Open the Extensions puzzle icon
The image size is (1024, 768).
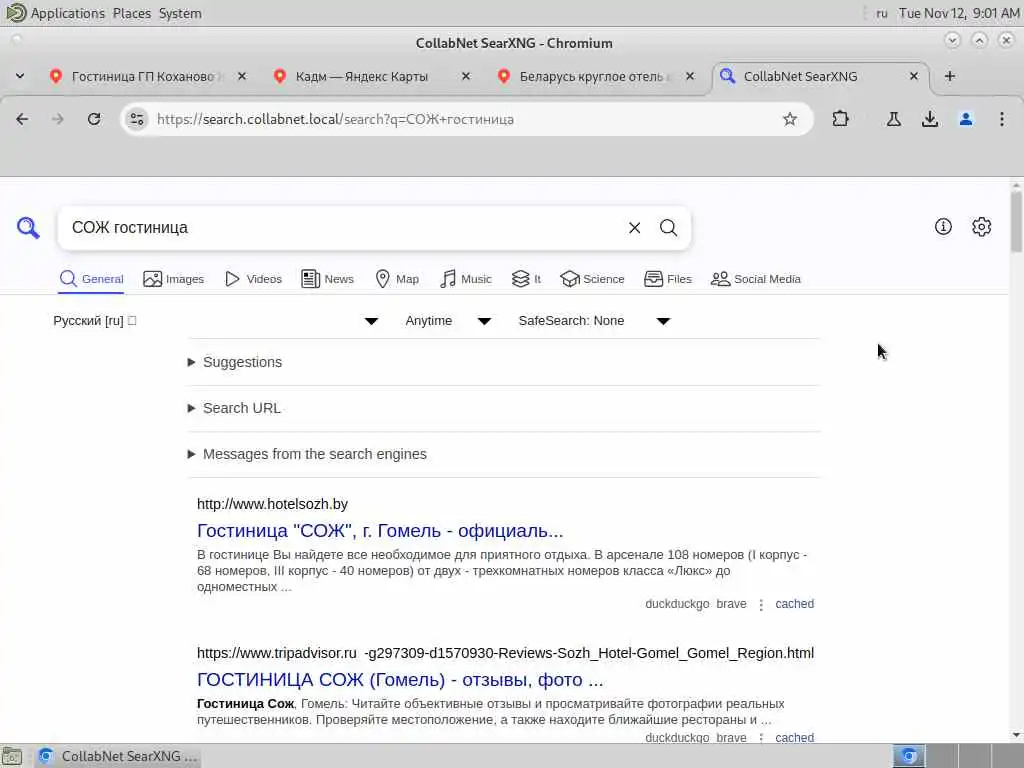tap(840, 119)
